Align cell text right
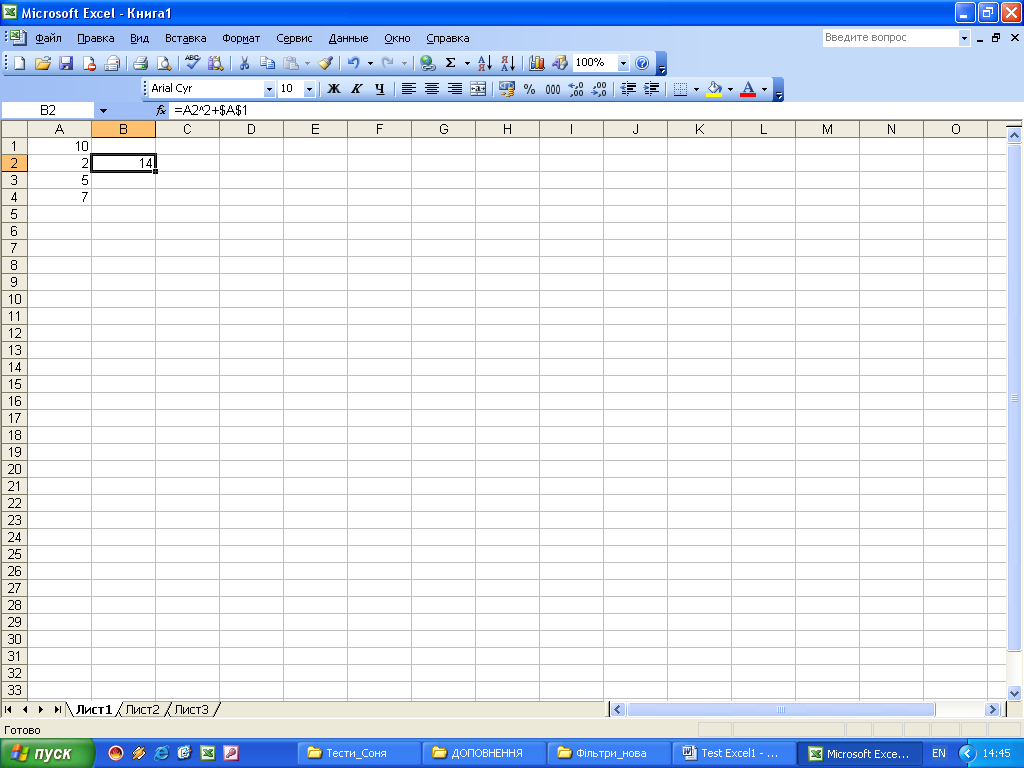The height and width of the screenshot is (768, 1024). pos(455,89)
